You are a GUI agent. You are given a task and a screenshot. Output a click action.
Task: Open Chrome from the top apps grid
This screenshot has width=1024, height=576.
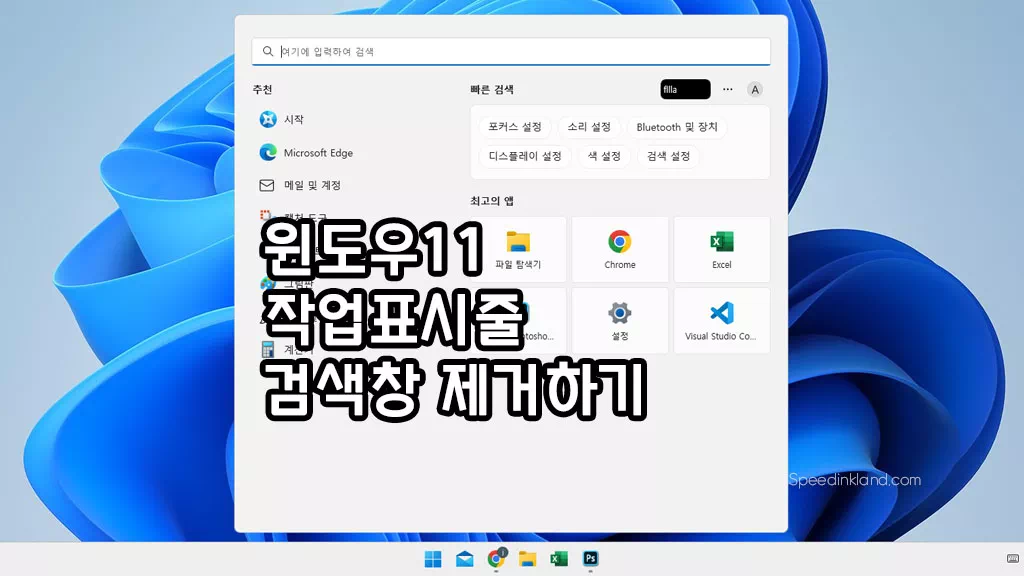tap(619, 249)
